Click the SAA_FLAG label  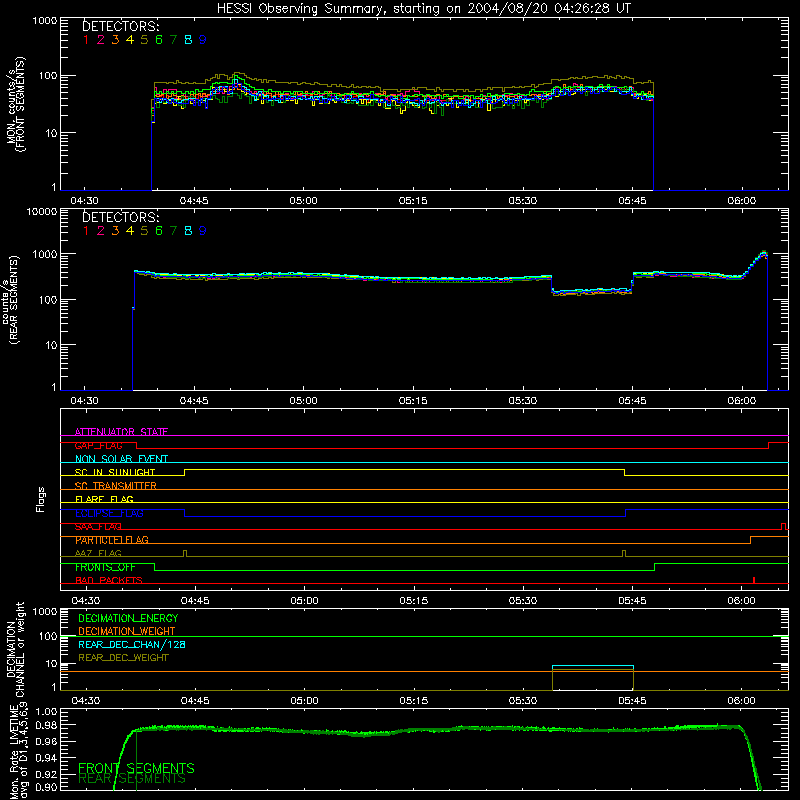tap(98, 527)
